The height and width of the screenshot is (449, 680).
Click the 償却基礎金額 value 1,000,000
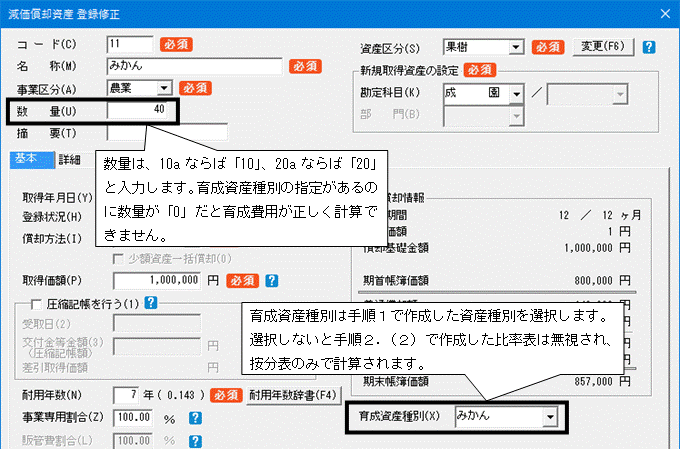(588, 248)
